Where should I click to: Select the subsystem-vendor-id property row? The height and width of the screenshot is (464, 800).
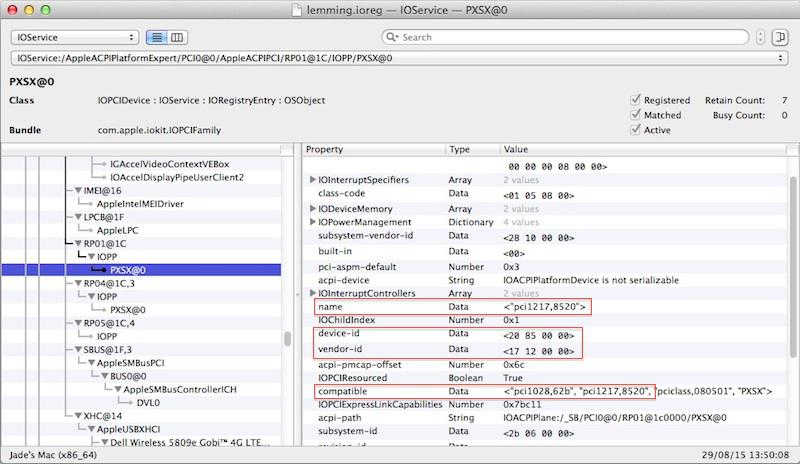click(x=544, y=236)
